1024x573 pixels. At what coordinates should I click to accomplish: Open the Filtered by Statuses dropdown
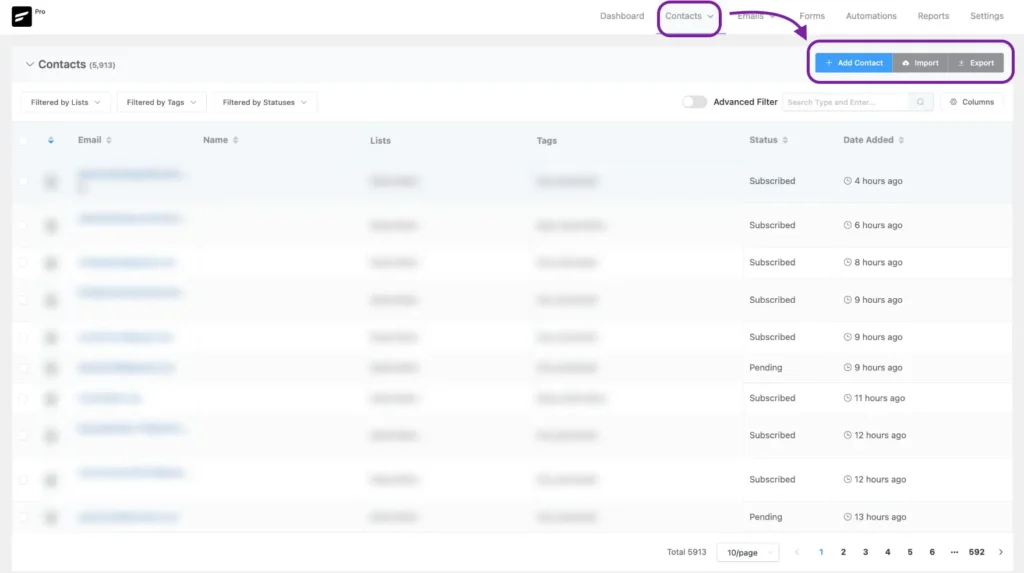pos(264,102)
